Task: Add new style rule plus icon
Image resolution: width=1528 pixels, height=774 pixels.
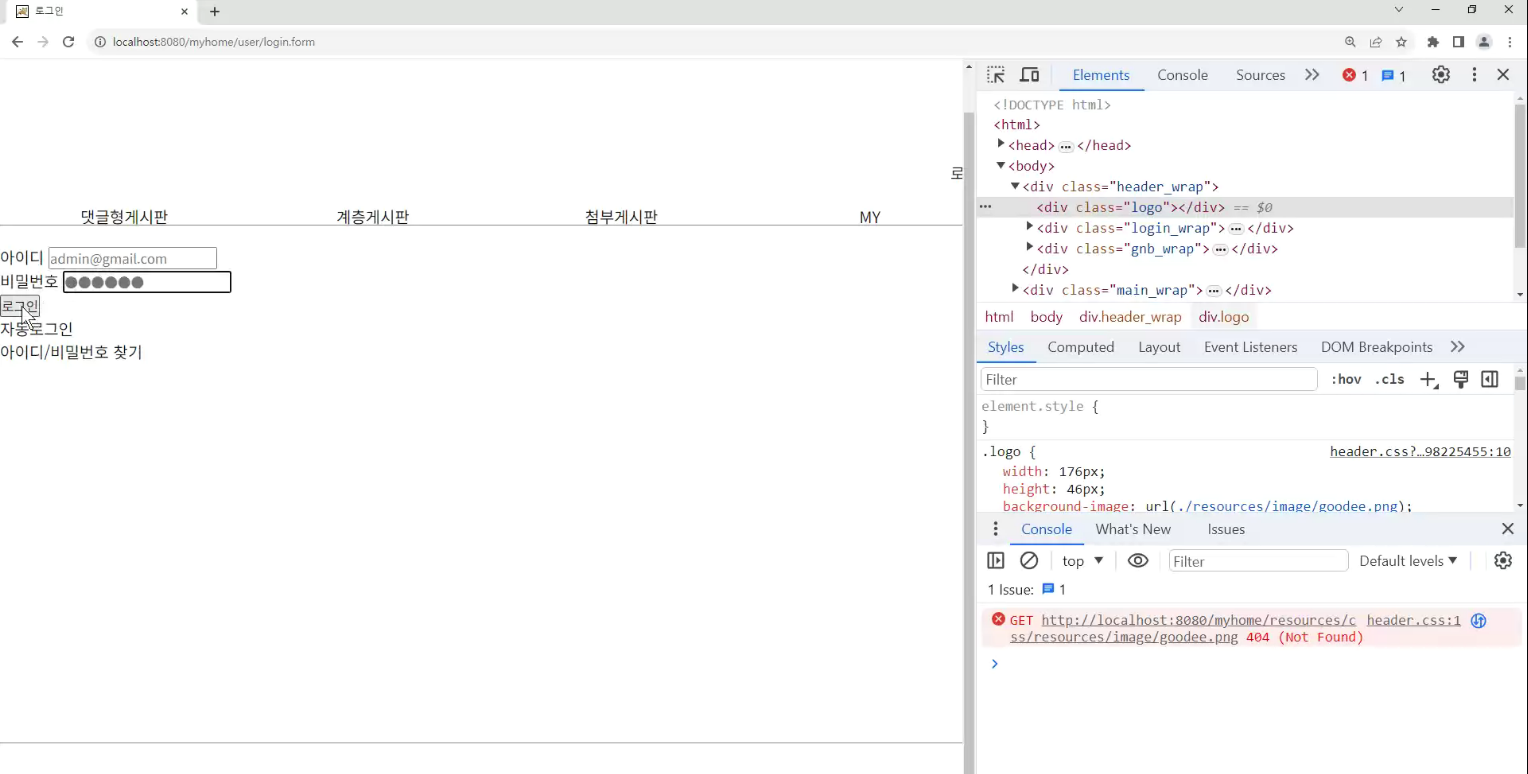Action: 1428,379
